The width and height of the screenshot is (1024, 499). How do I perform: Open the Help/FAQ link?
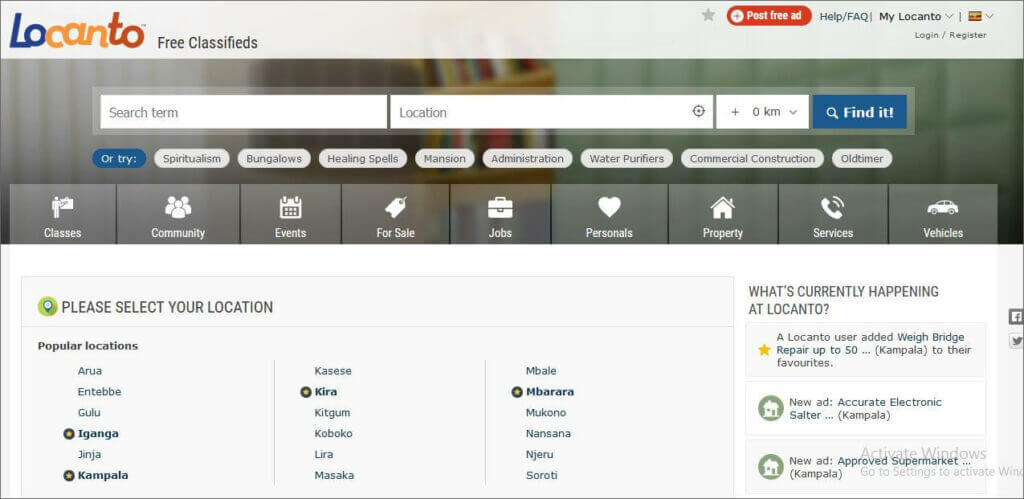pyautogui.click(x=843, y=16)
